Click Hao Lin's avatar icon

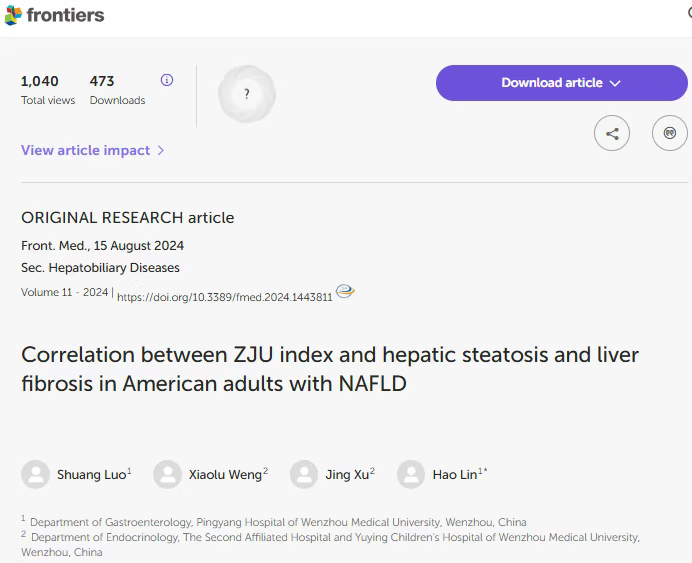411,474
